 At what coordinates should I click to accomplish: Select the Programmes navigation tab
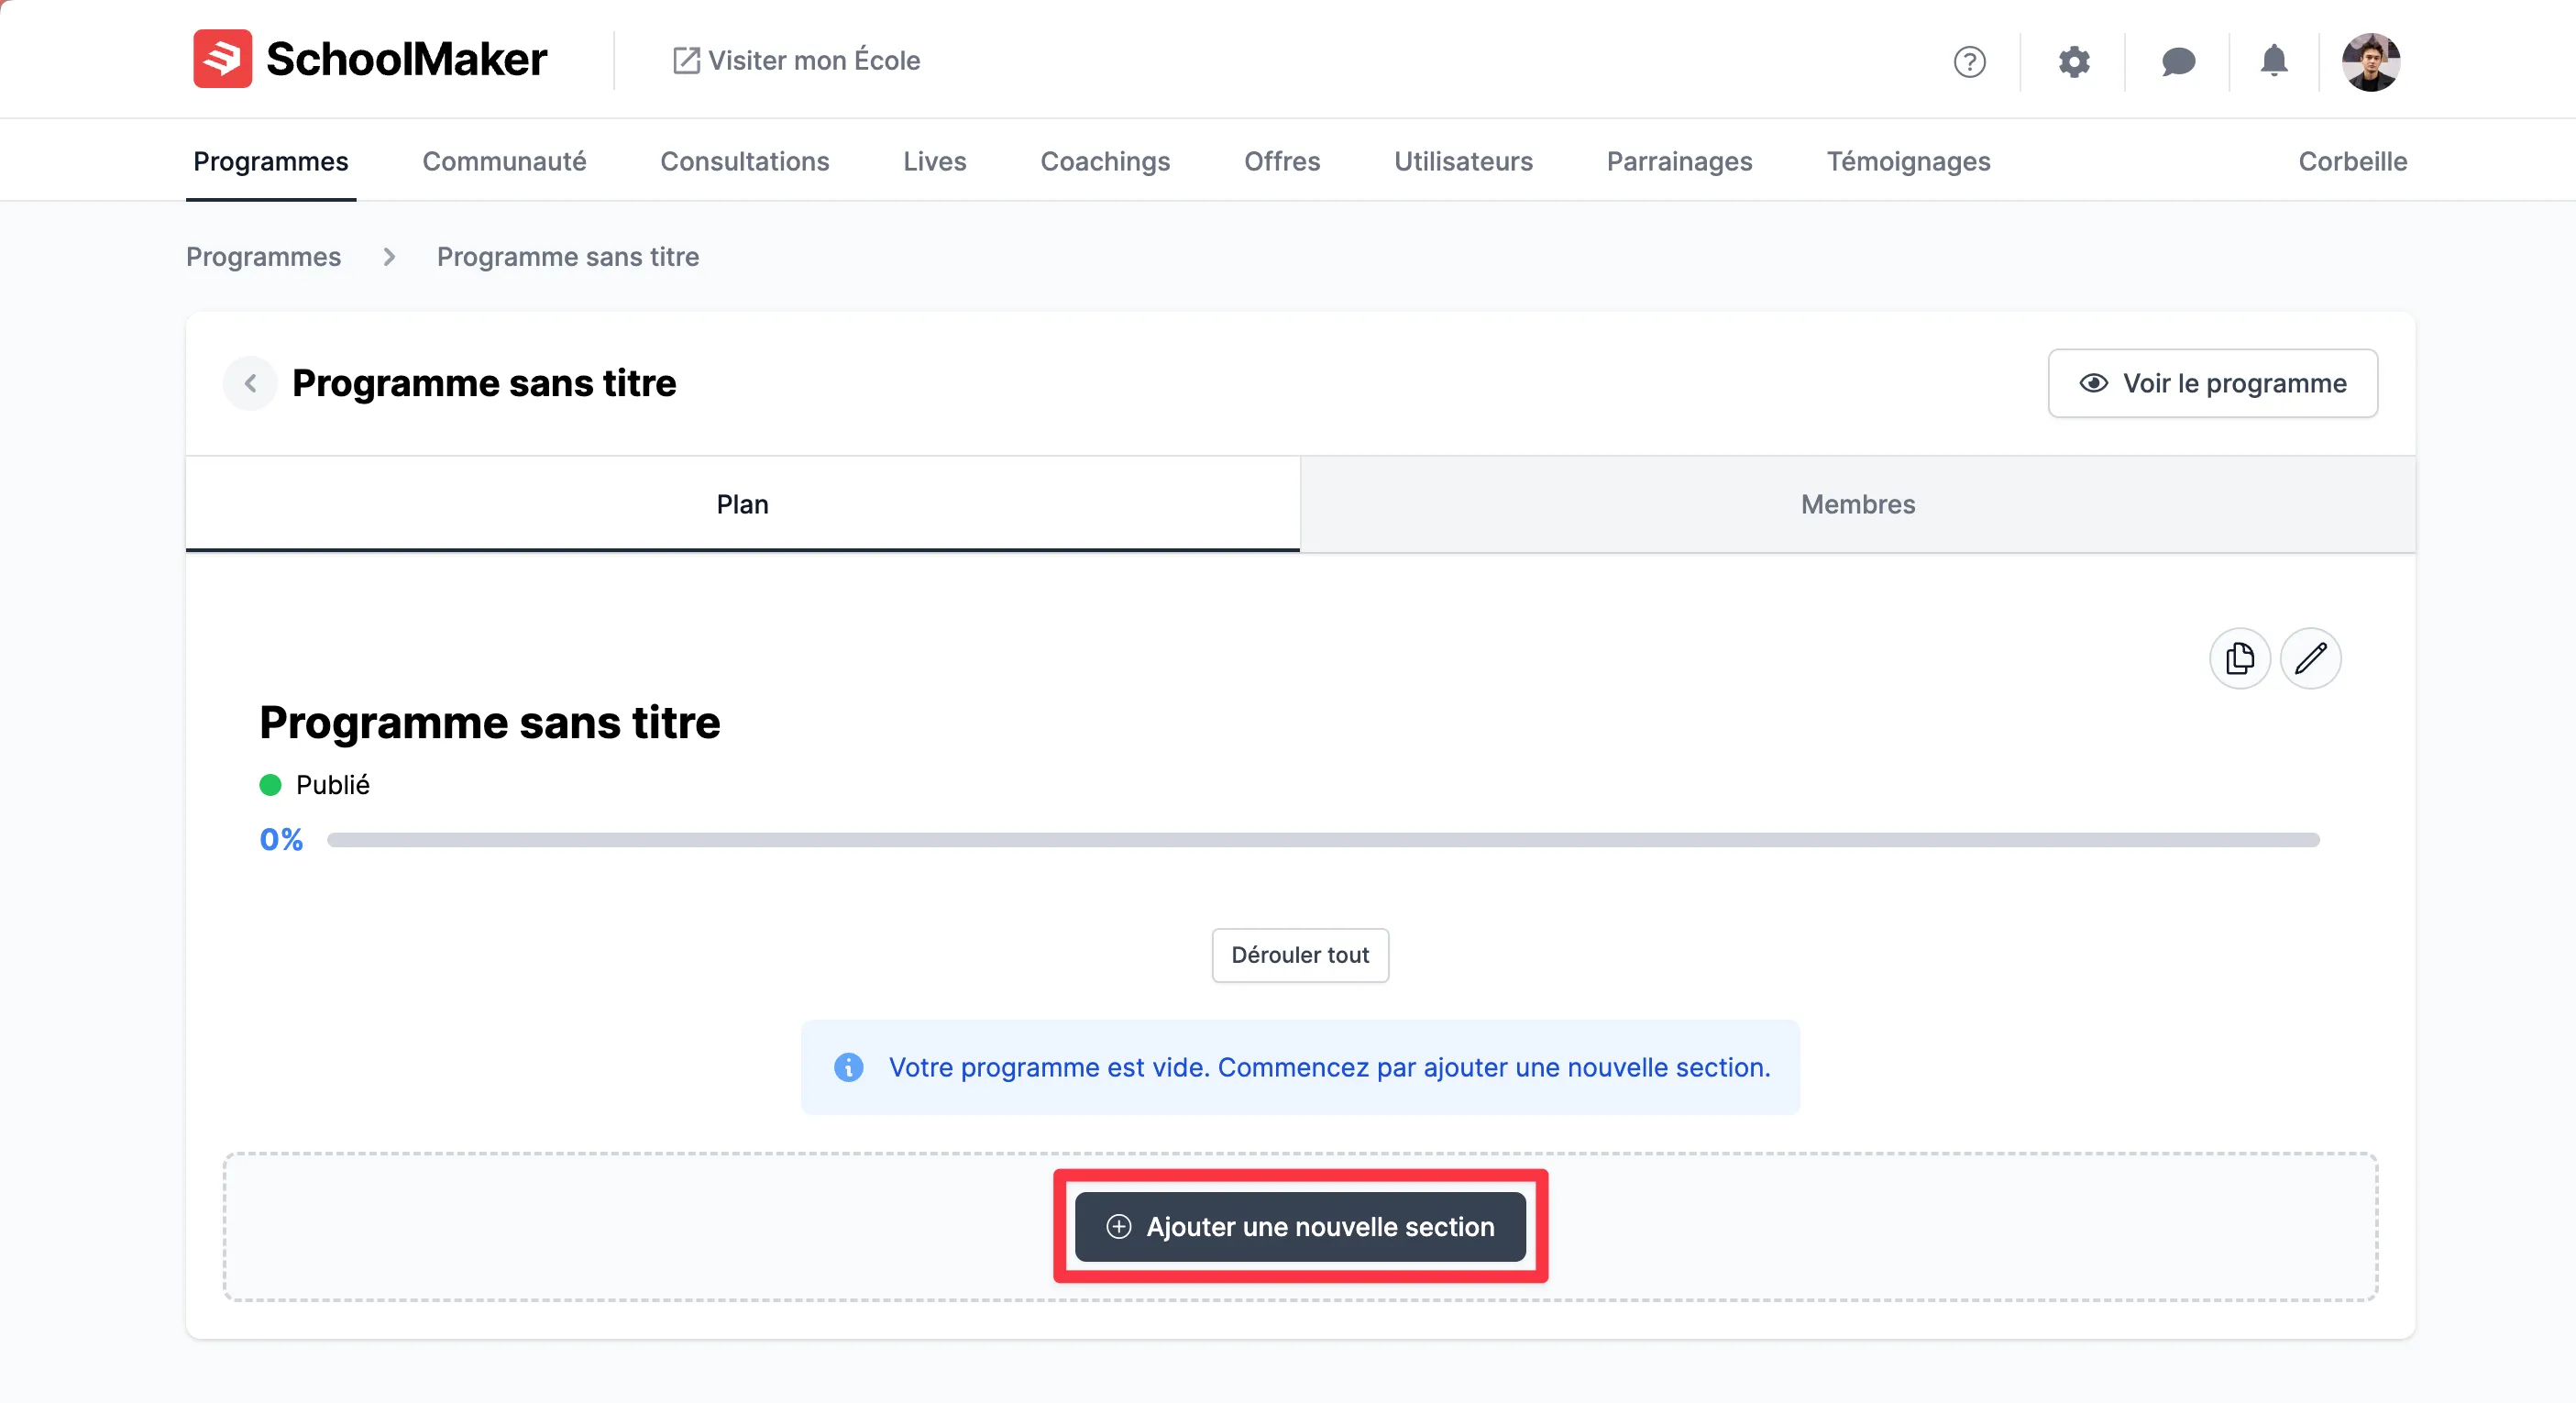click(270, 162)
